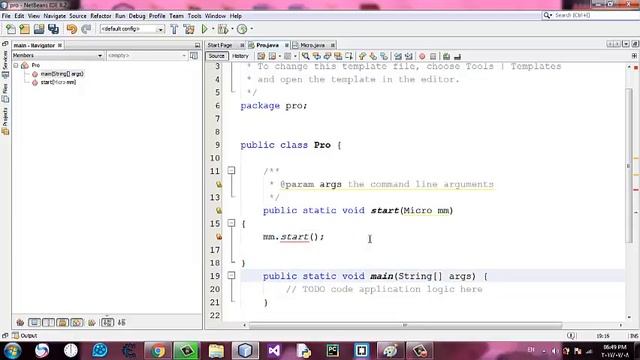Toggle Show Inherited Members filter in Navigator
Viewport: 640px width, 360px height.
[x=20, y=322]
